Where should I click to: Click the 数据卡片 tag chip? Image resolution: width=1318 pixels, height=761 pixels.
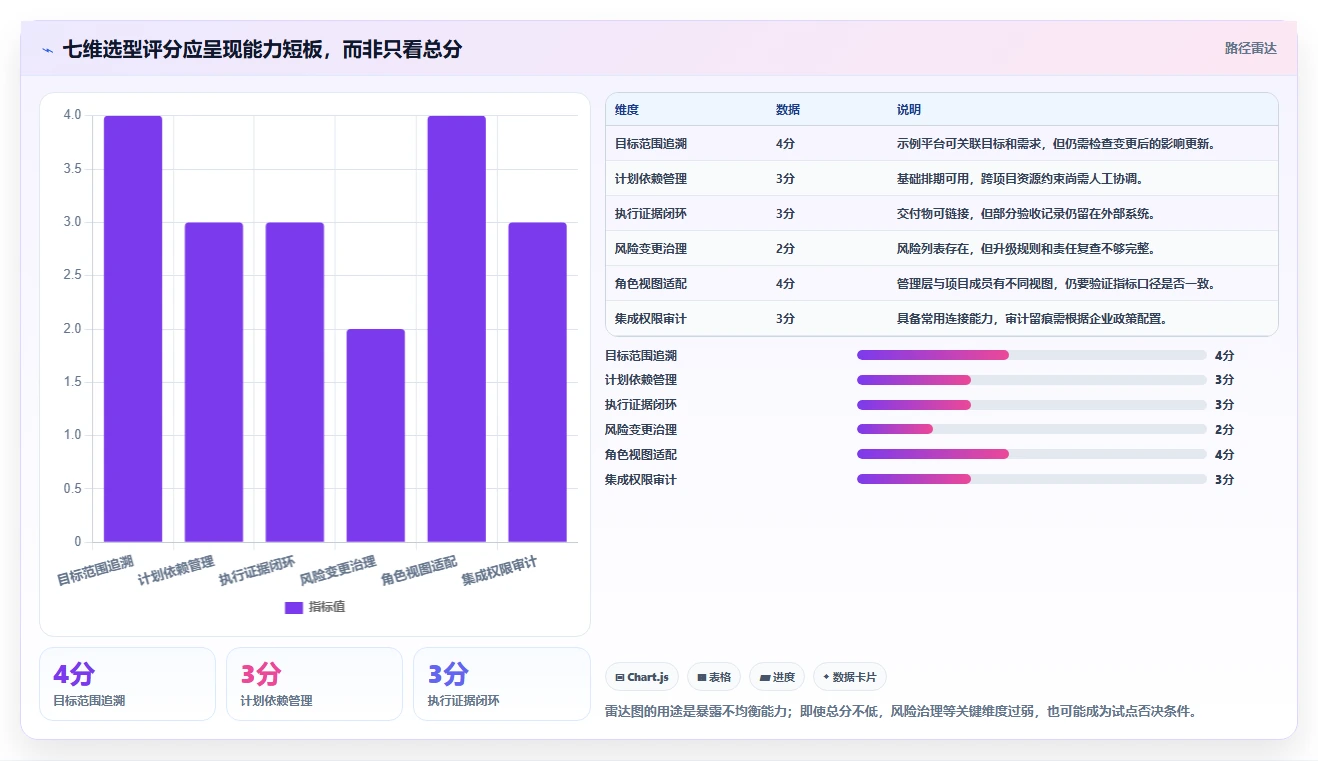850,677
